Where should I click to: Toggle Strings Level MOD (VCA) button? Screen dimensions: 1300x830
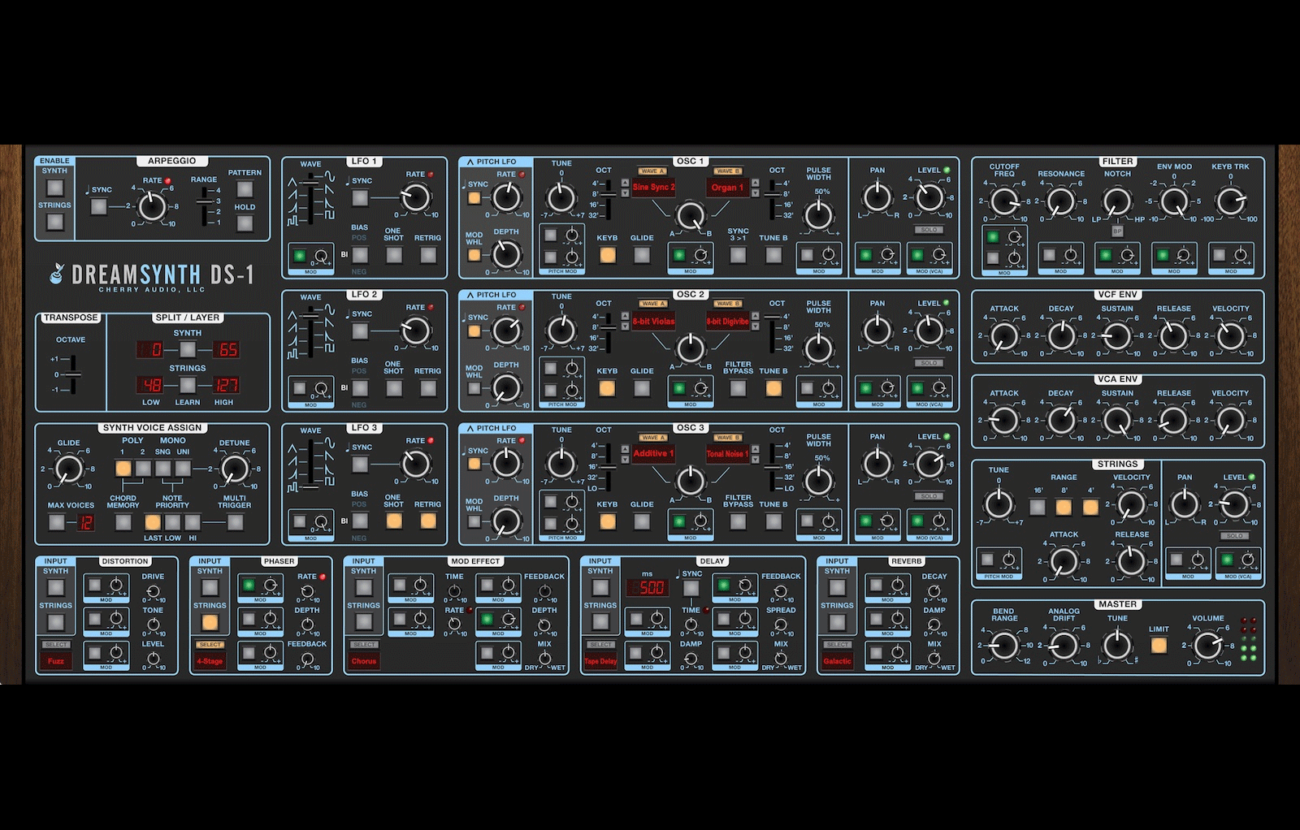click(1228, 560)
